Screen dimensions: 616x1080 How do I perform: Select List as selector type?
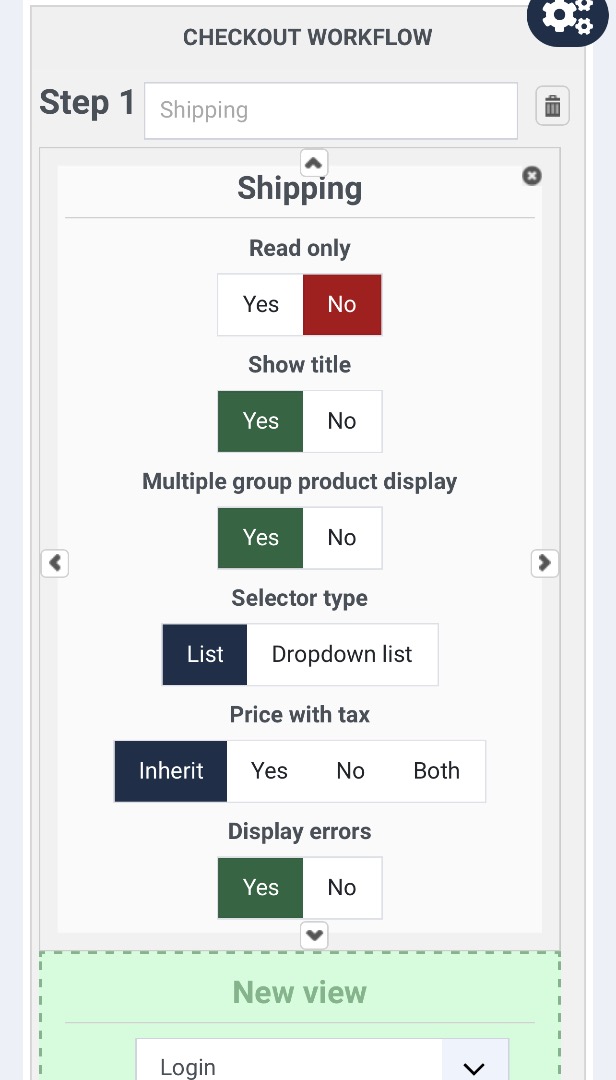tap(205, 654)
